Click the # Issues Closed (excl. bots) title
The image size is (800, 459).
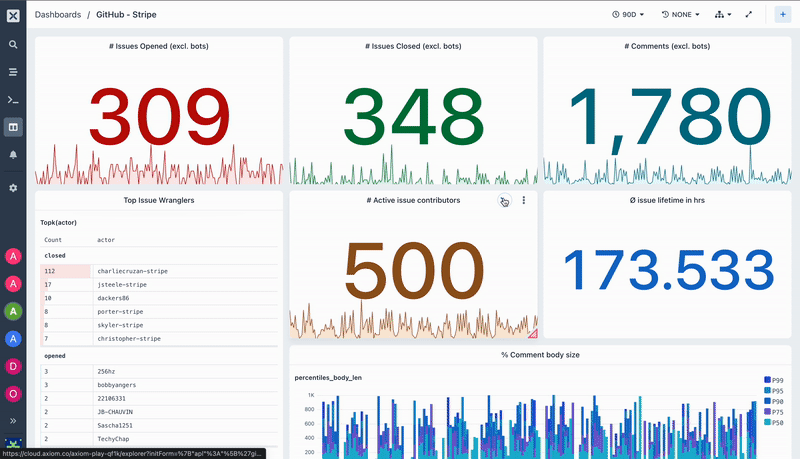(413, 46)
